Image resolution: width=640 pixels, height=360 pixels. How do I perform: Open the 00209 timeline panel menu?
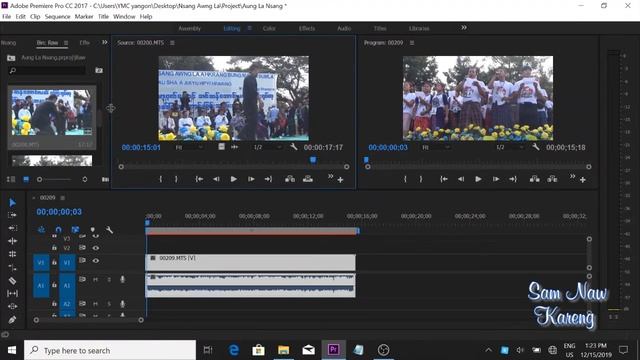click(x=62, y=198)
